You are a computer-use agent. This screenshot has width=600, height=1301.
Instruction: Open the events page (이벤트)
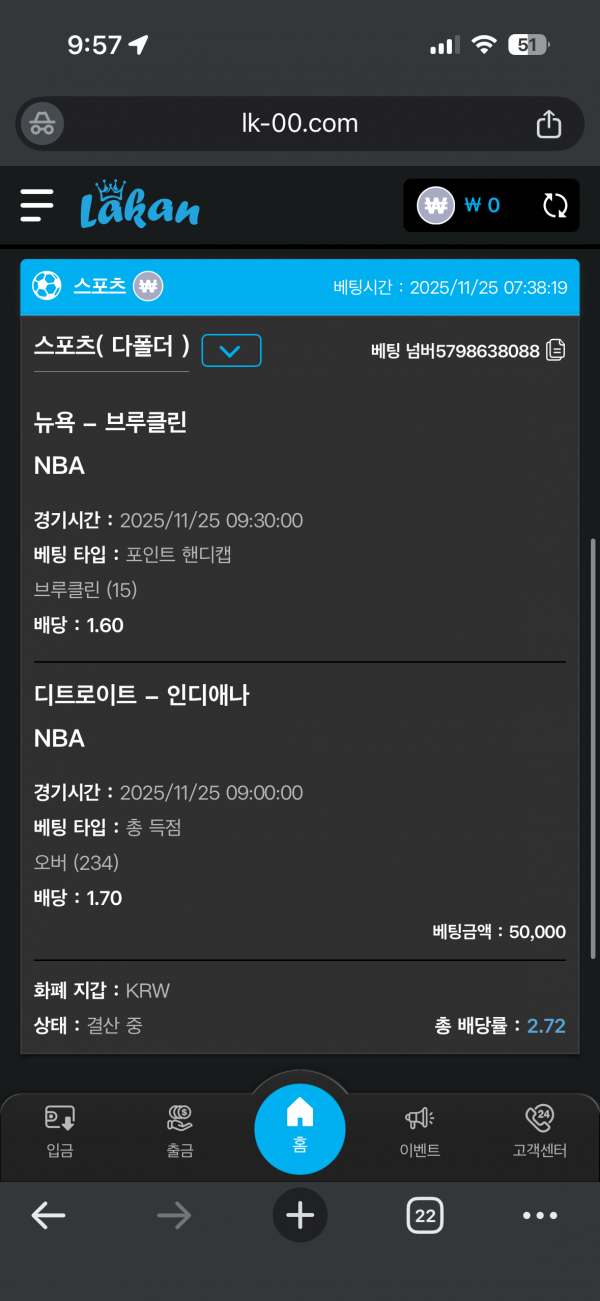click(x=419, y=1130)
